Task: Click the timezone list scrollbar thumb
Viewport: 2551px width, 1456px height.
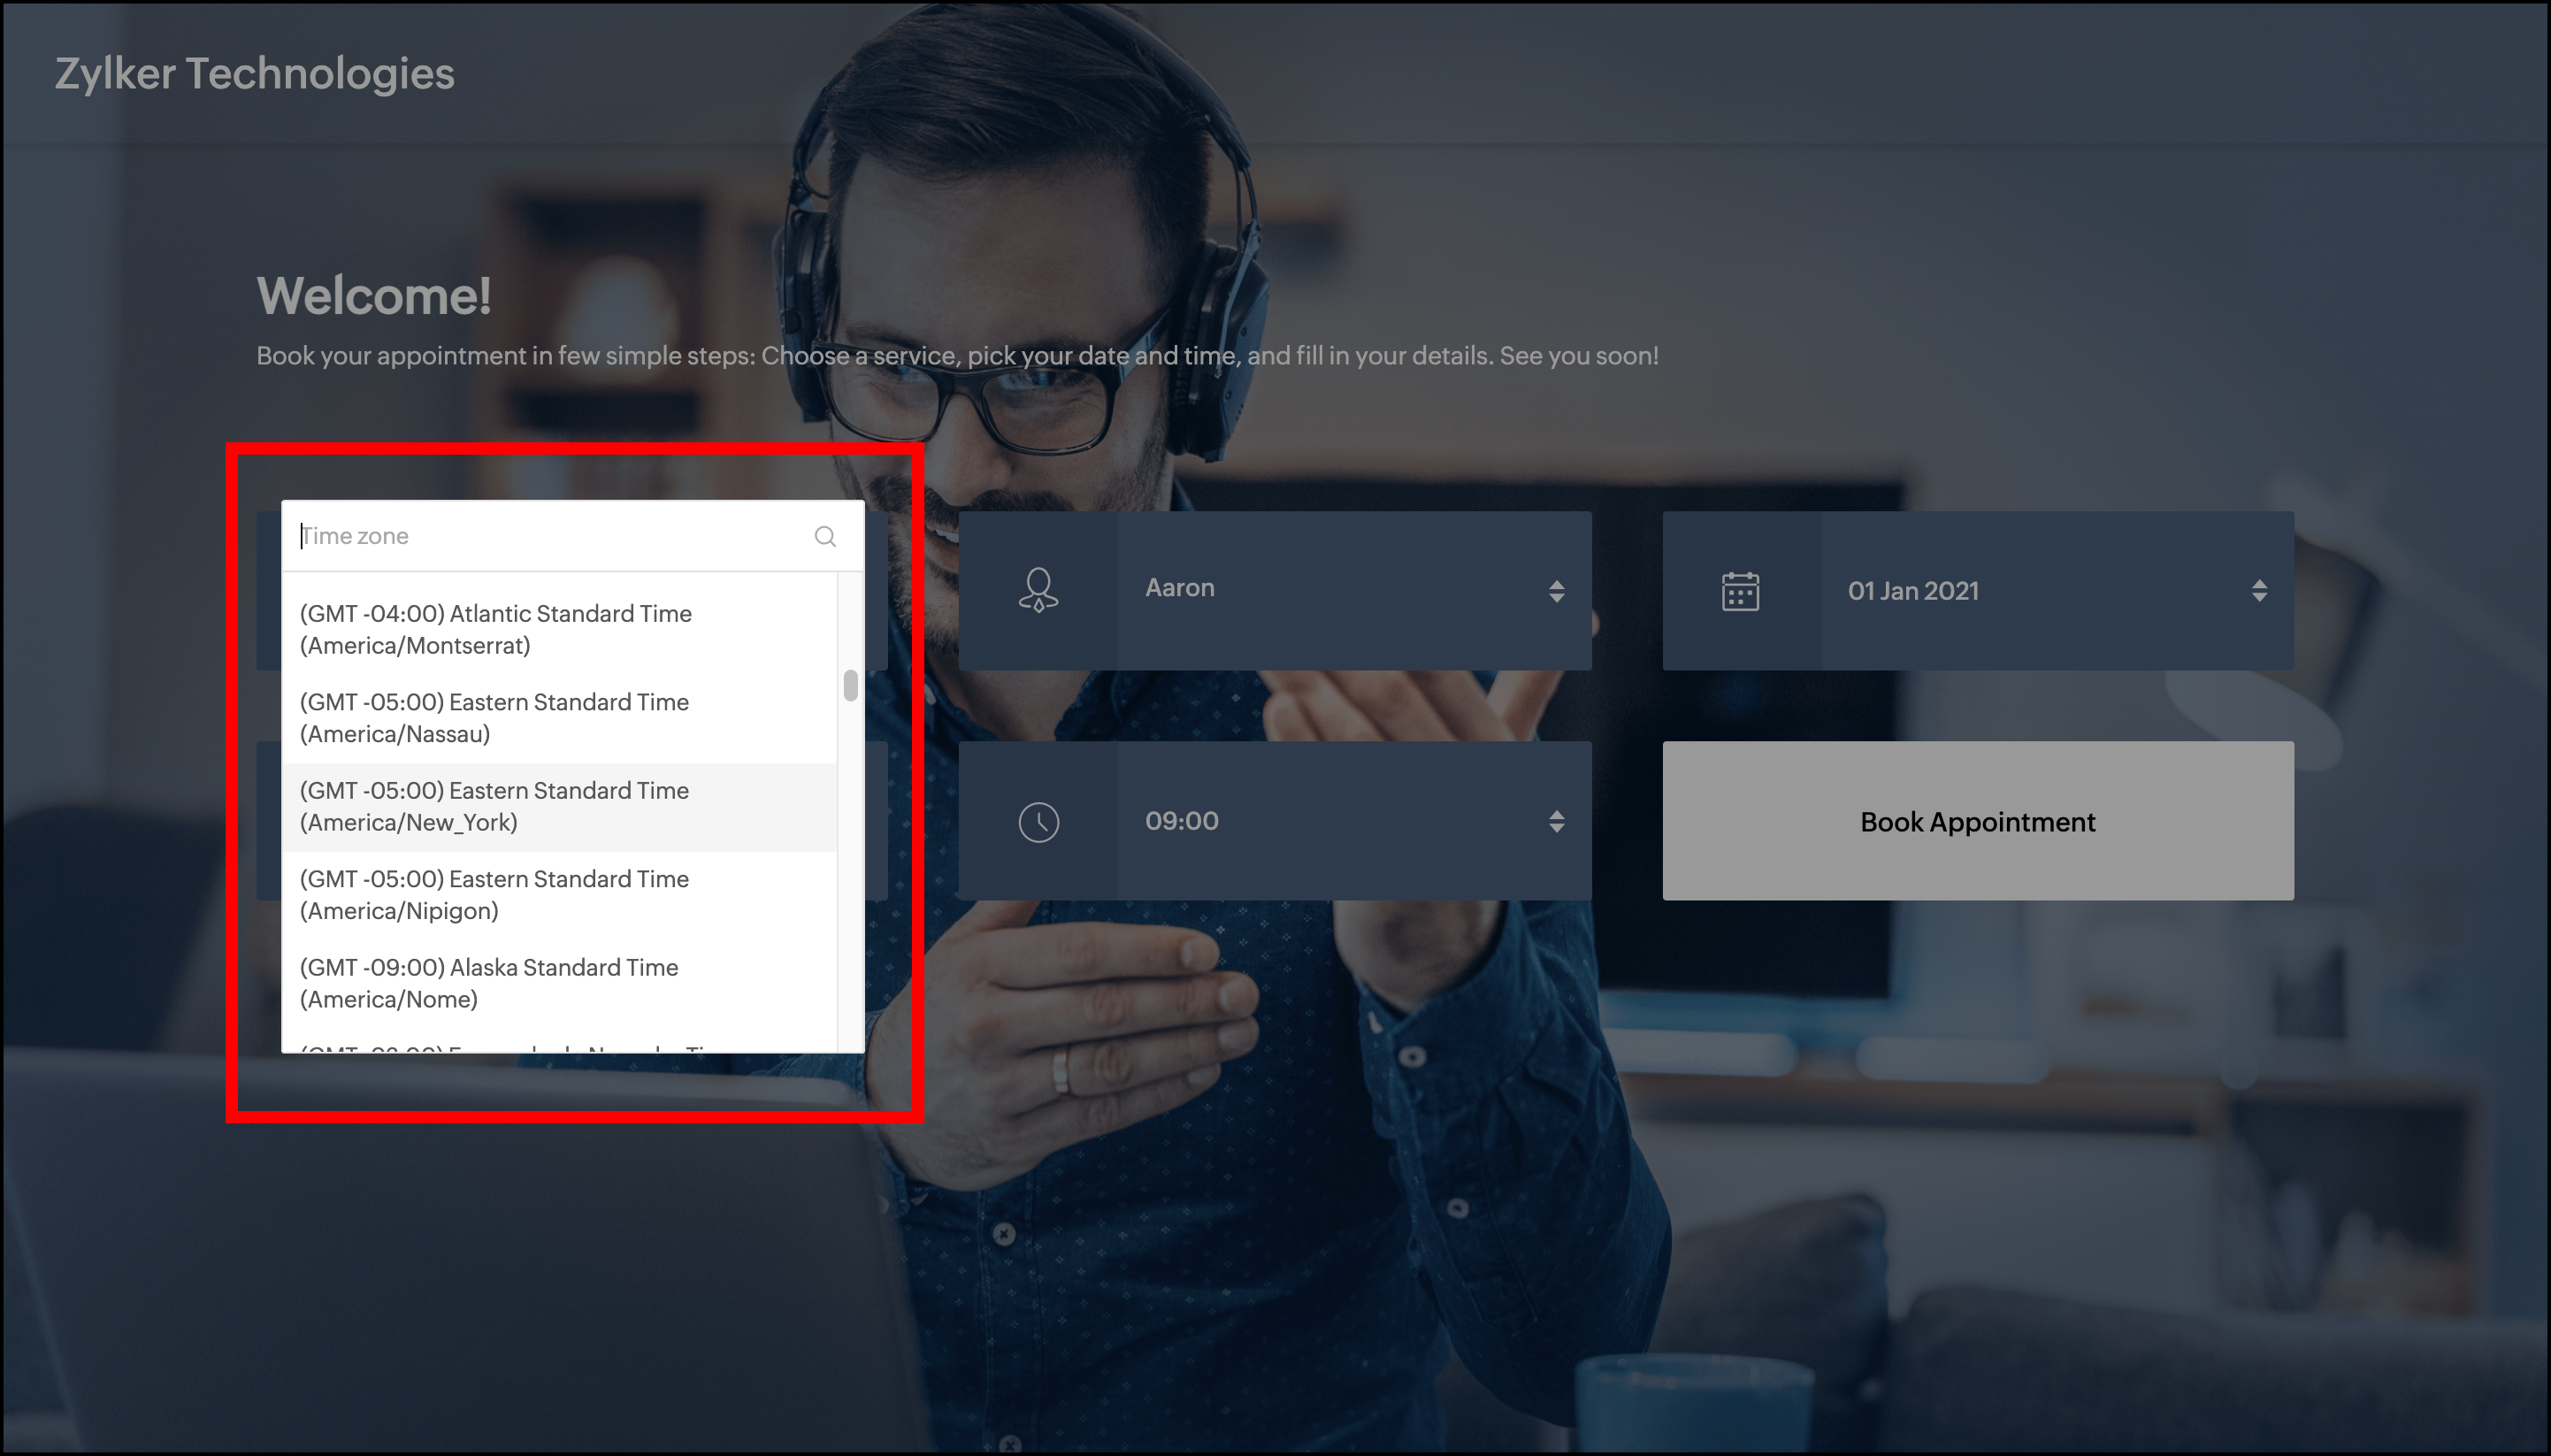Action: (850, 686)
